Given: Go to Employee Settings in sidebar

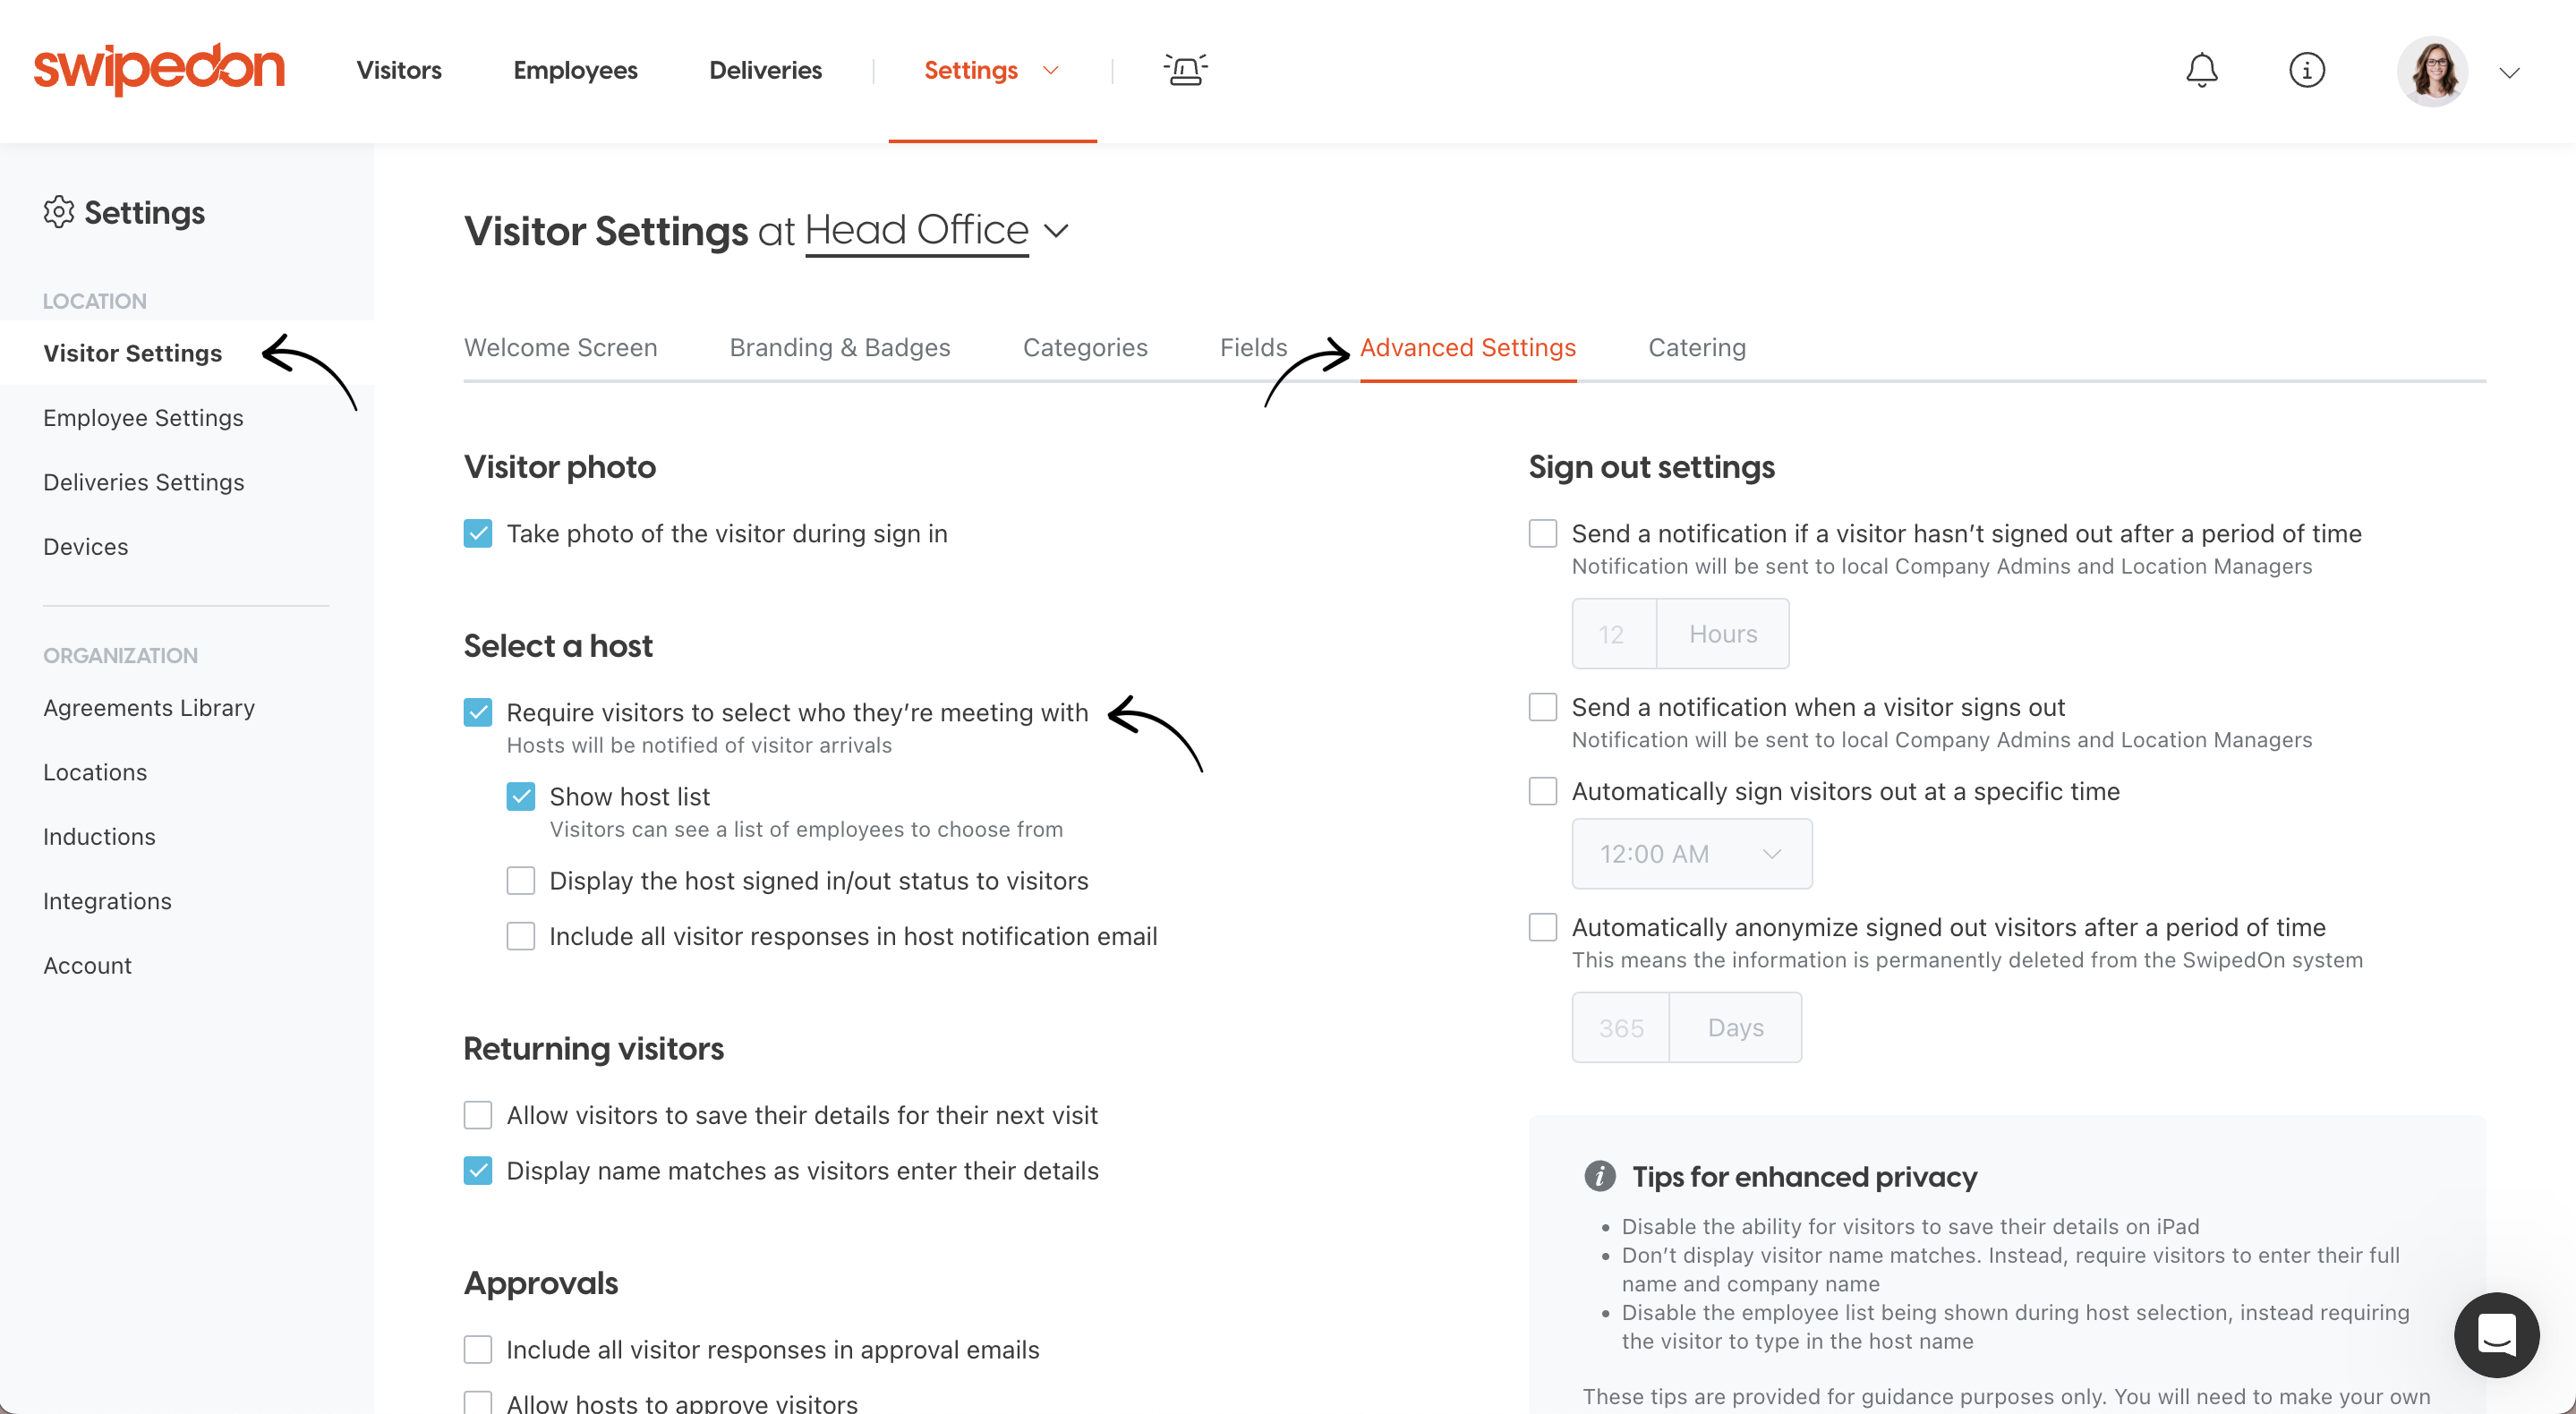Looking at the screenshot, I should pos(143,418).
